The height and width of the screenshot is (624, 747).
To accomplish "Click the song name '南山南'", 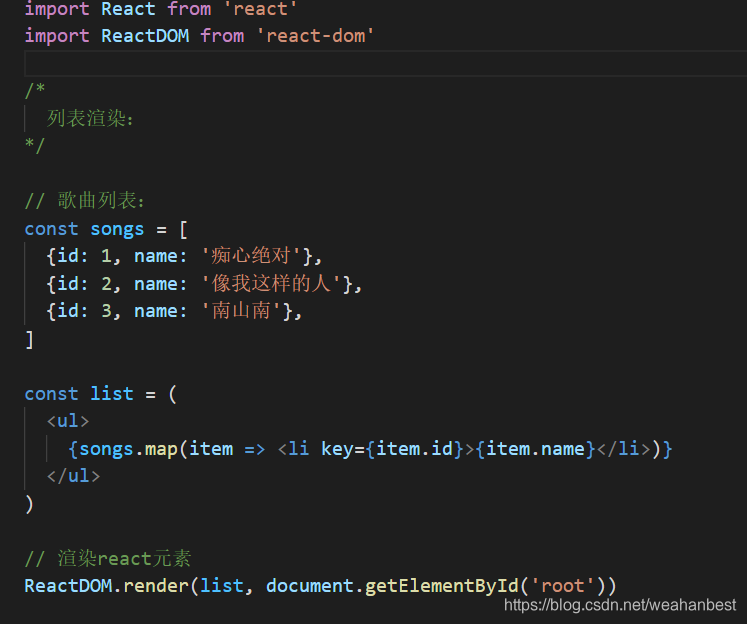I will coord(242,311).
